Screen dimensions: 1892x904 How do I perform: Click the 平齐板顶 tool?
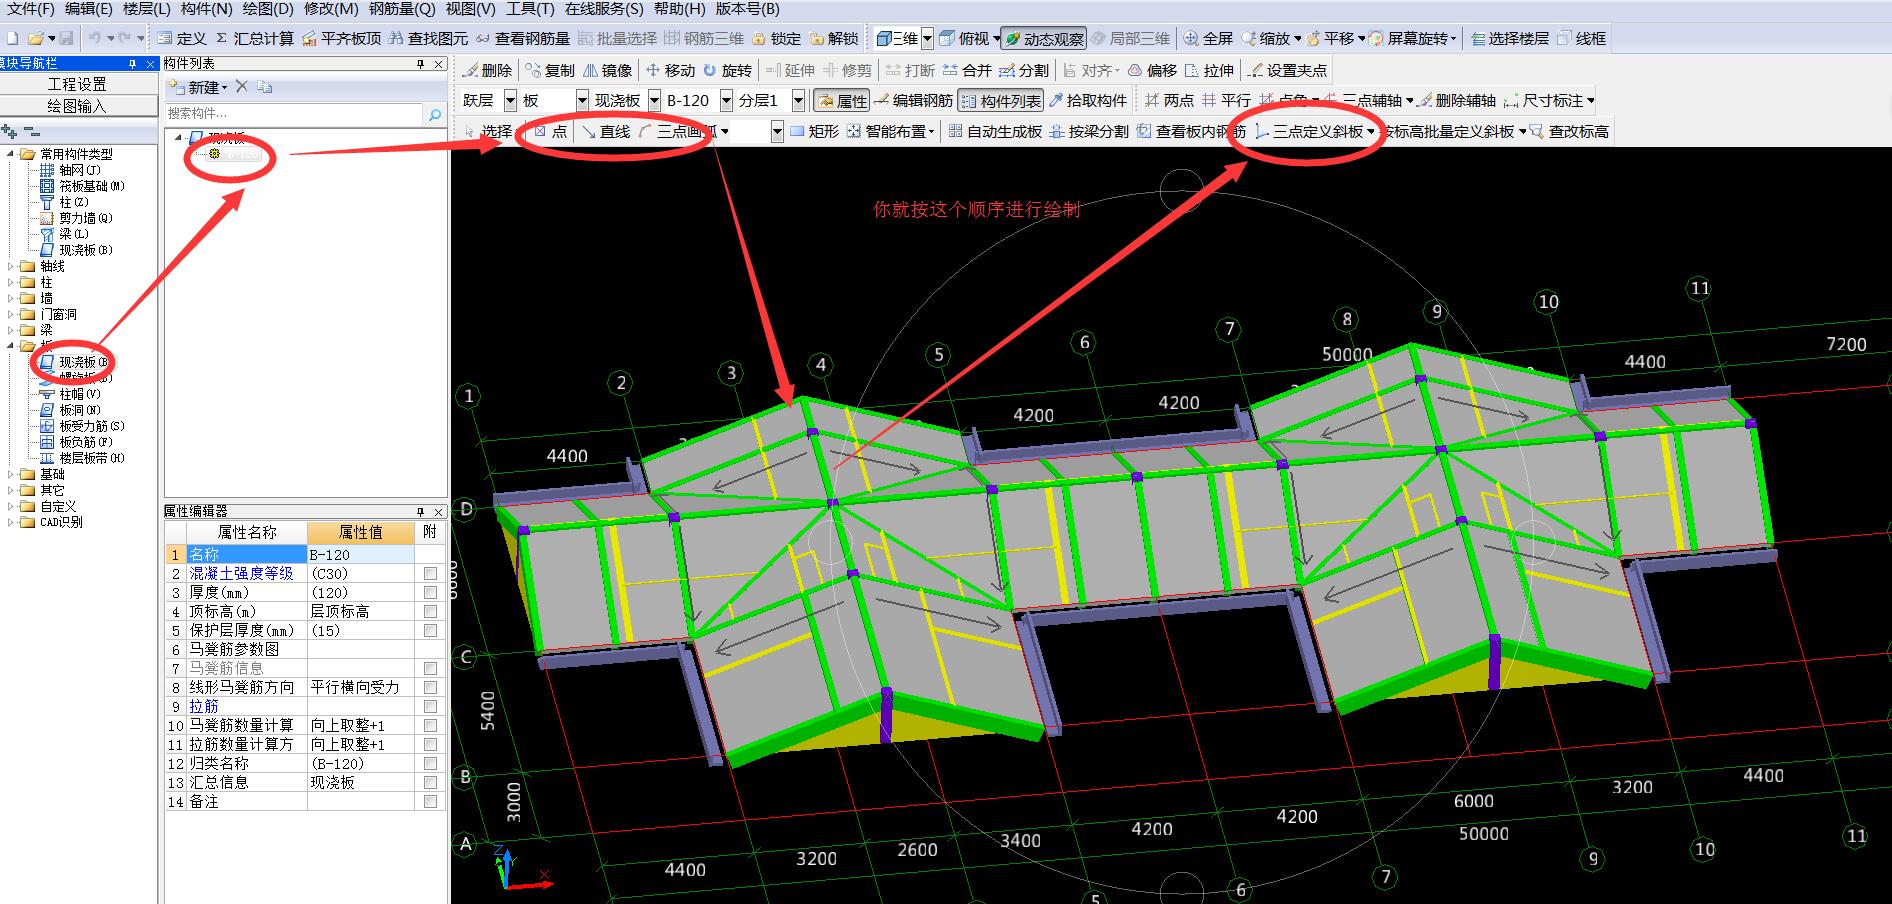340,38
